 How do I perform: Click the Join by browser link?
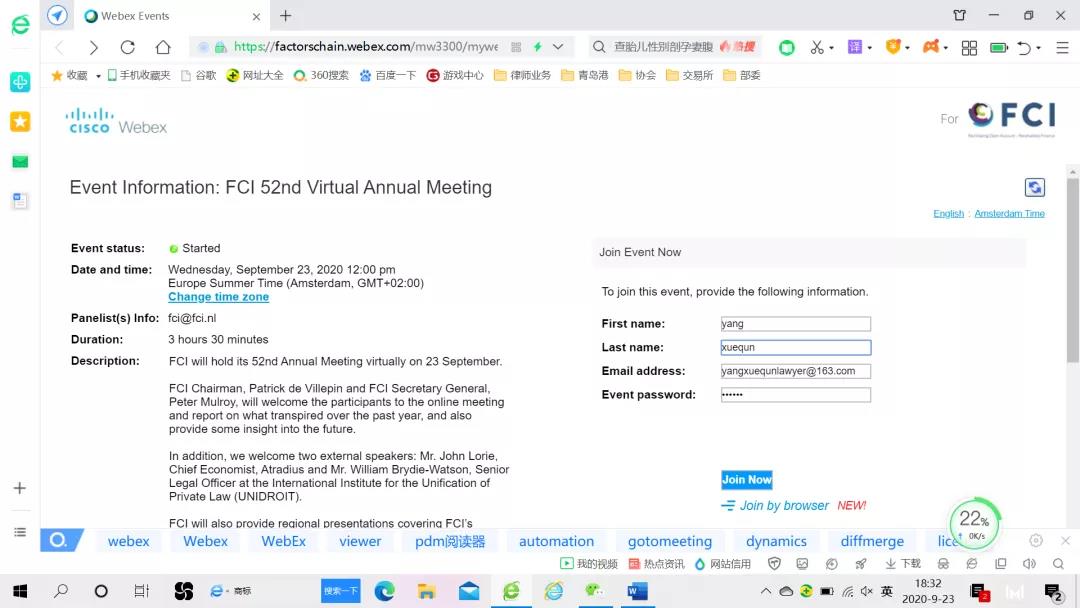pos(784,505)
